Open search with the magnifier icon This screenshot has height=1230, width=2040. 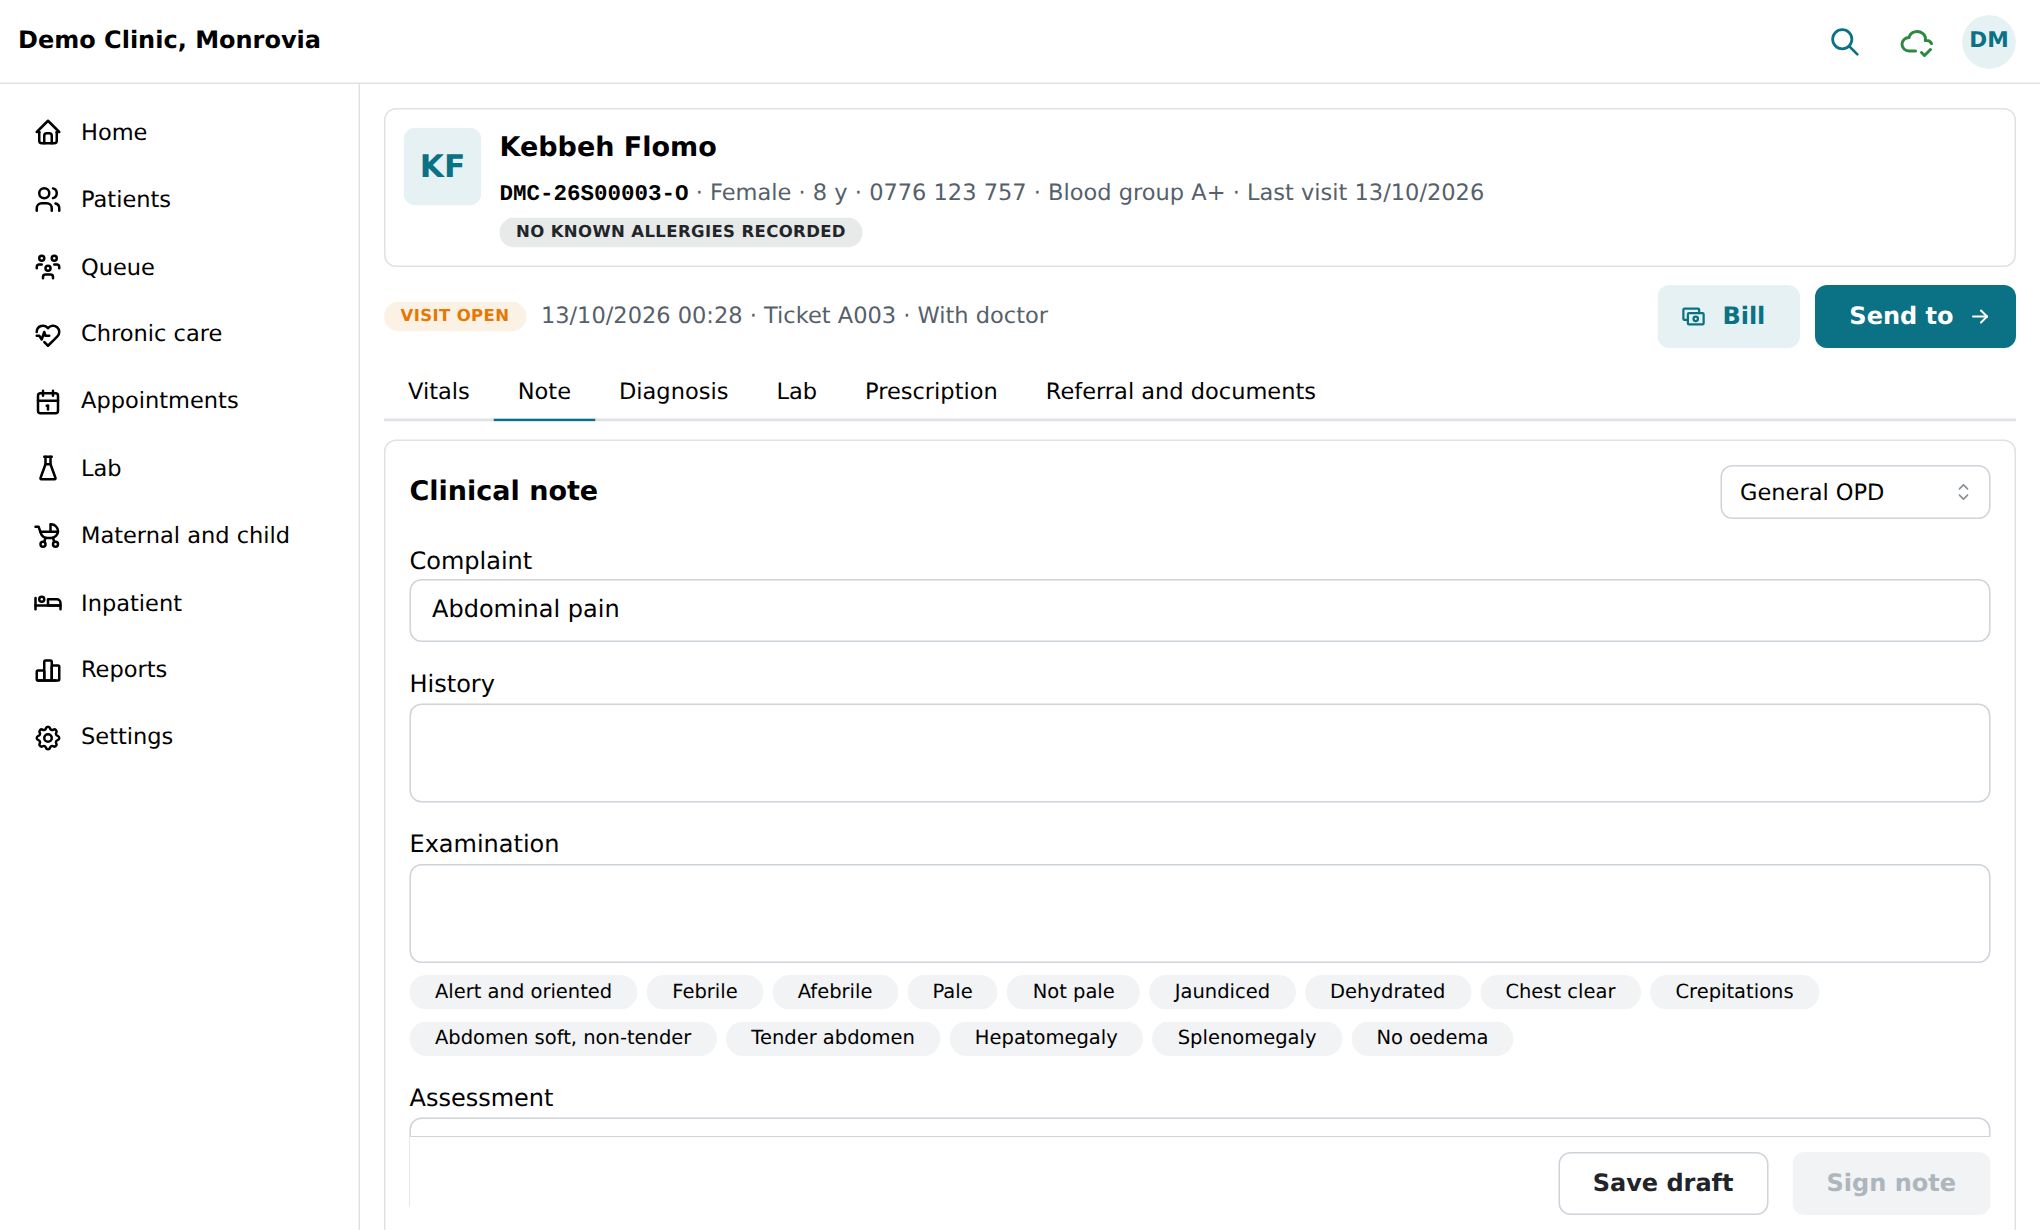(x=1844, y=41)
